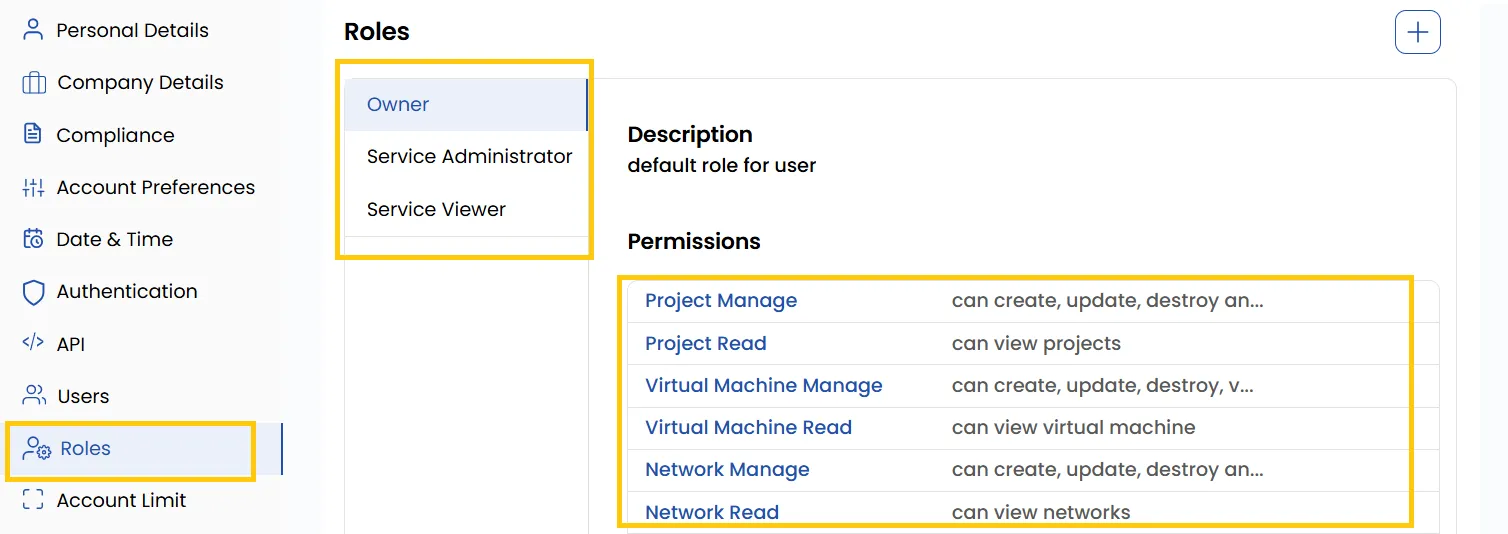
Task: Click the 'can view networks' description
Action: tap(1041, 512)
